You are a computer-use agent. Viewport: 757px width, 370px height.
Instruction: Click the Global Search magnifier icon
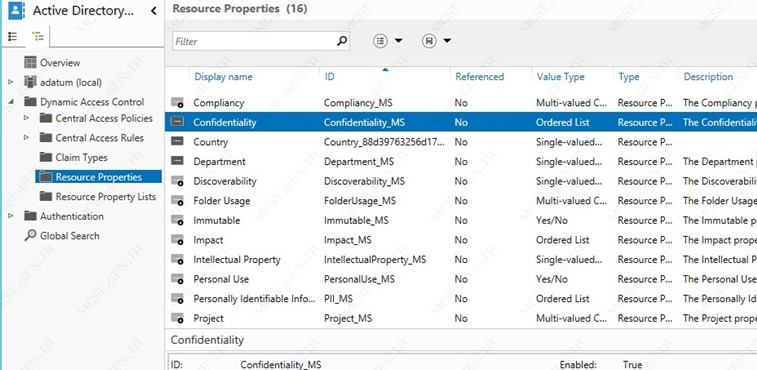click(x=30, y=236)
